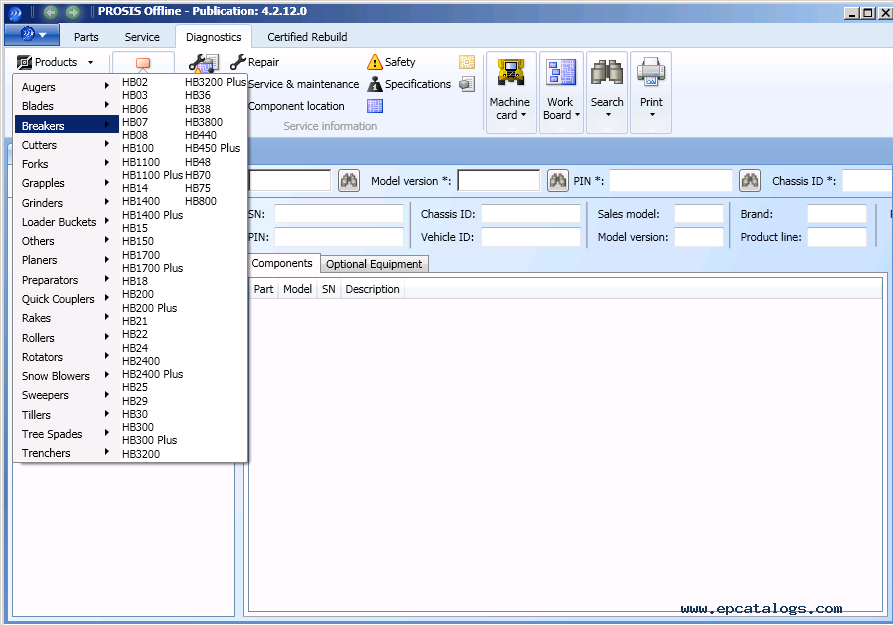This screenshot has height=625, width=893.
Task: Expand the Forks submenu
Action: click(x=67, y=164)
